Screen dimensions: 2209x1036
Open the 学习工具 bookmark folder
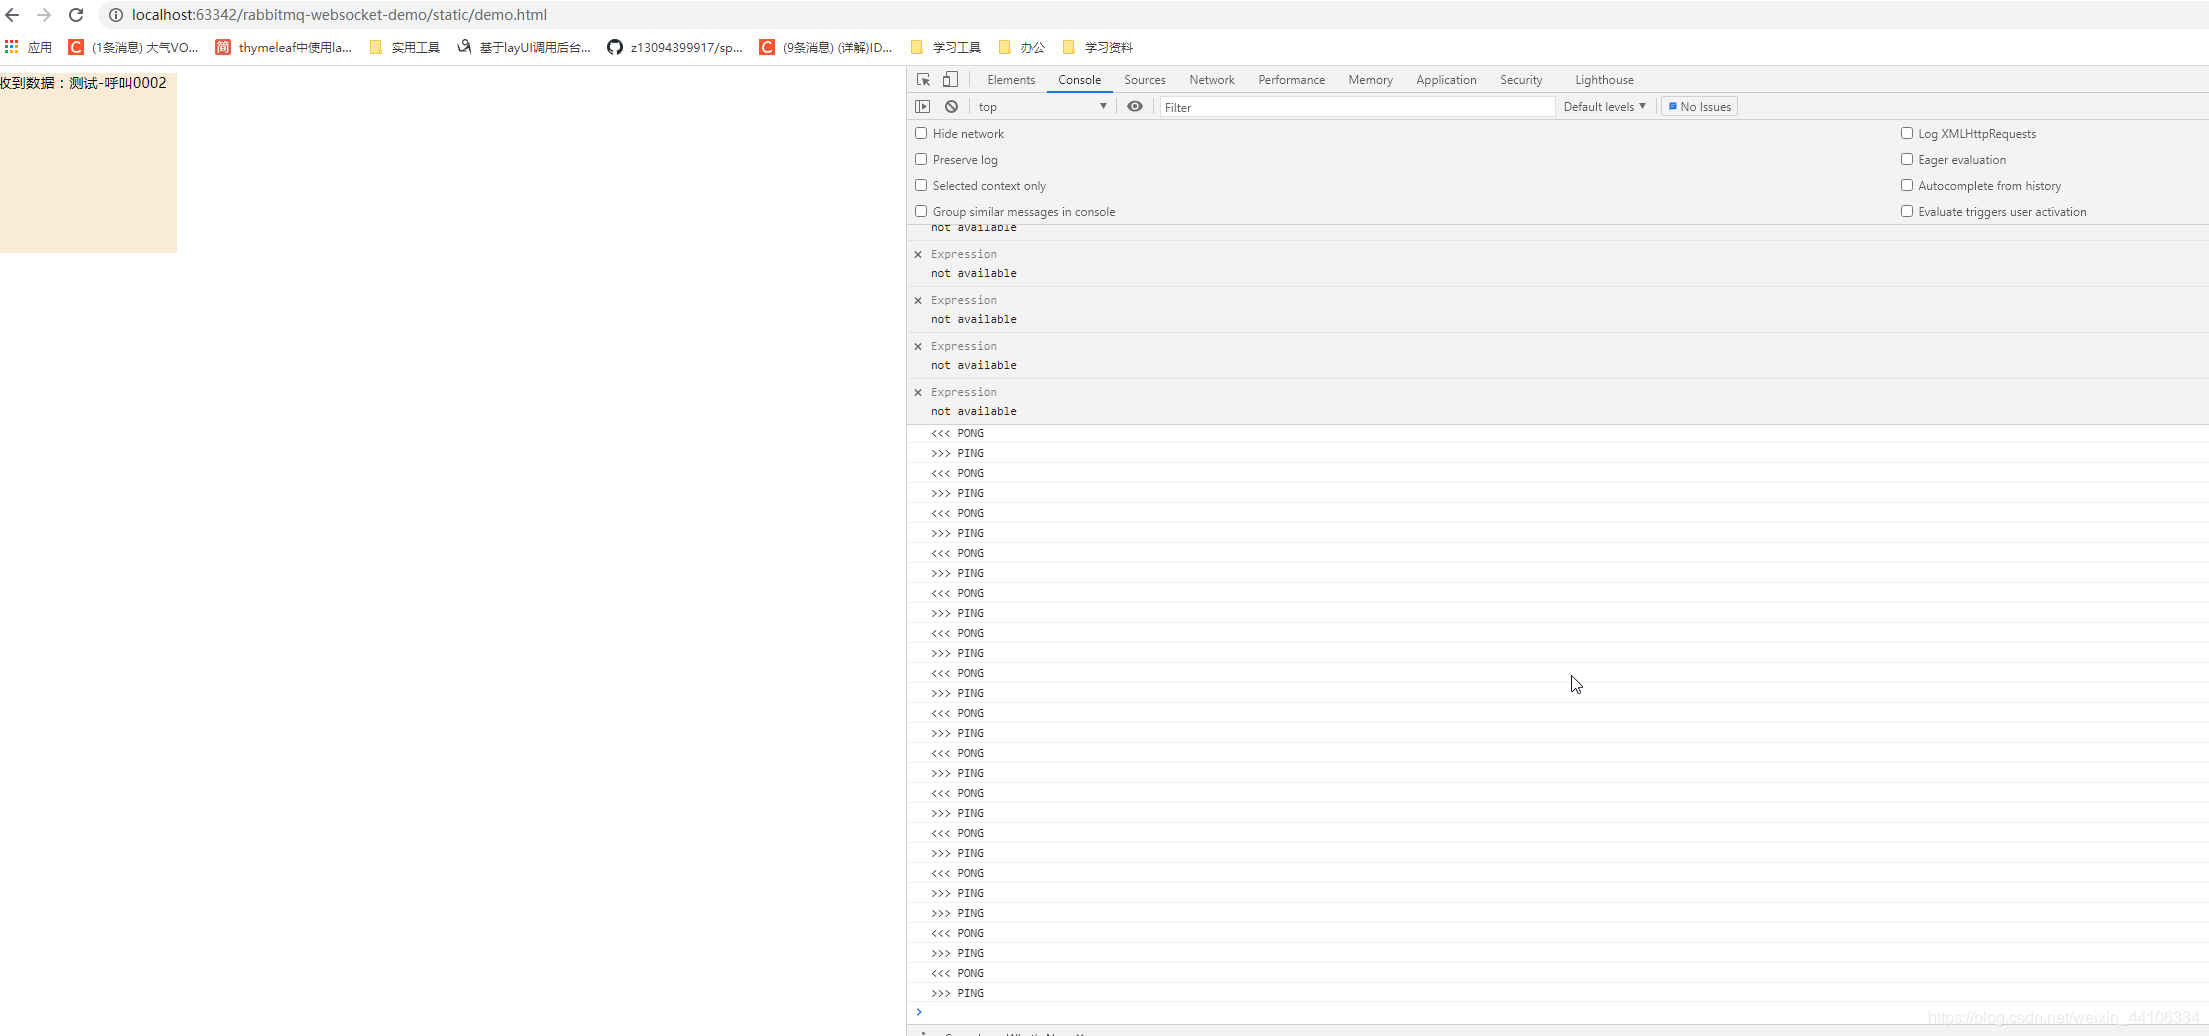(946, 47)
